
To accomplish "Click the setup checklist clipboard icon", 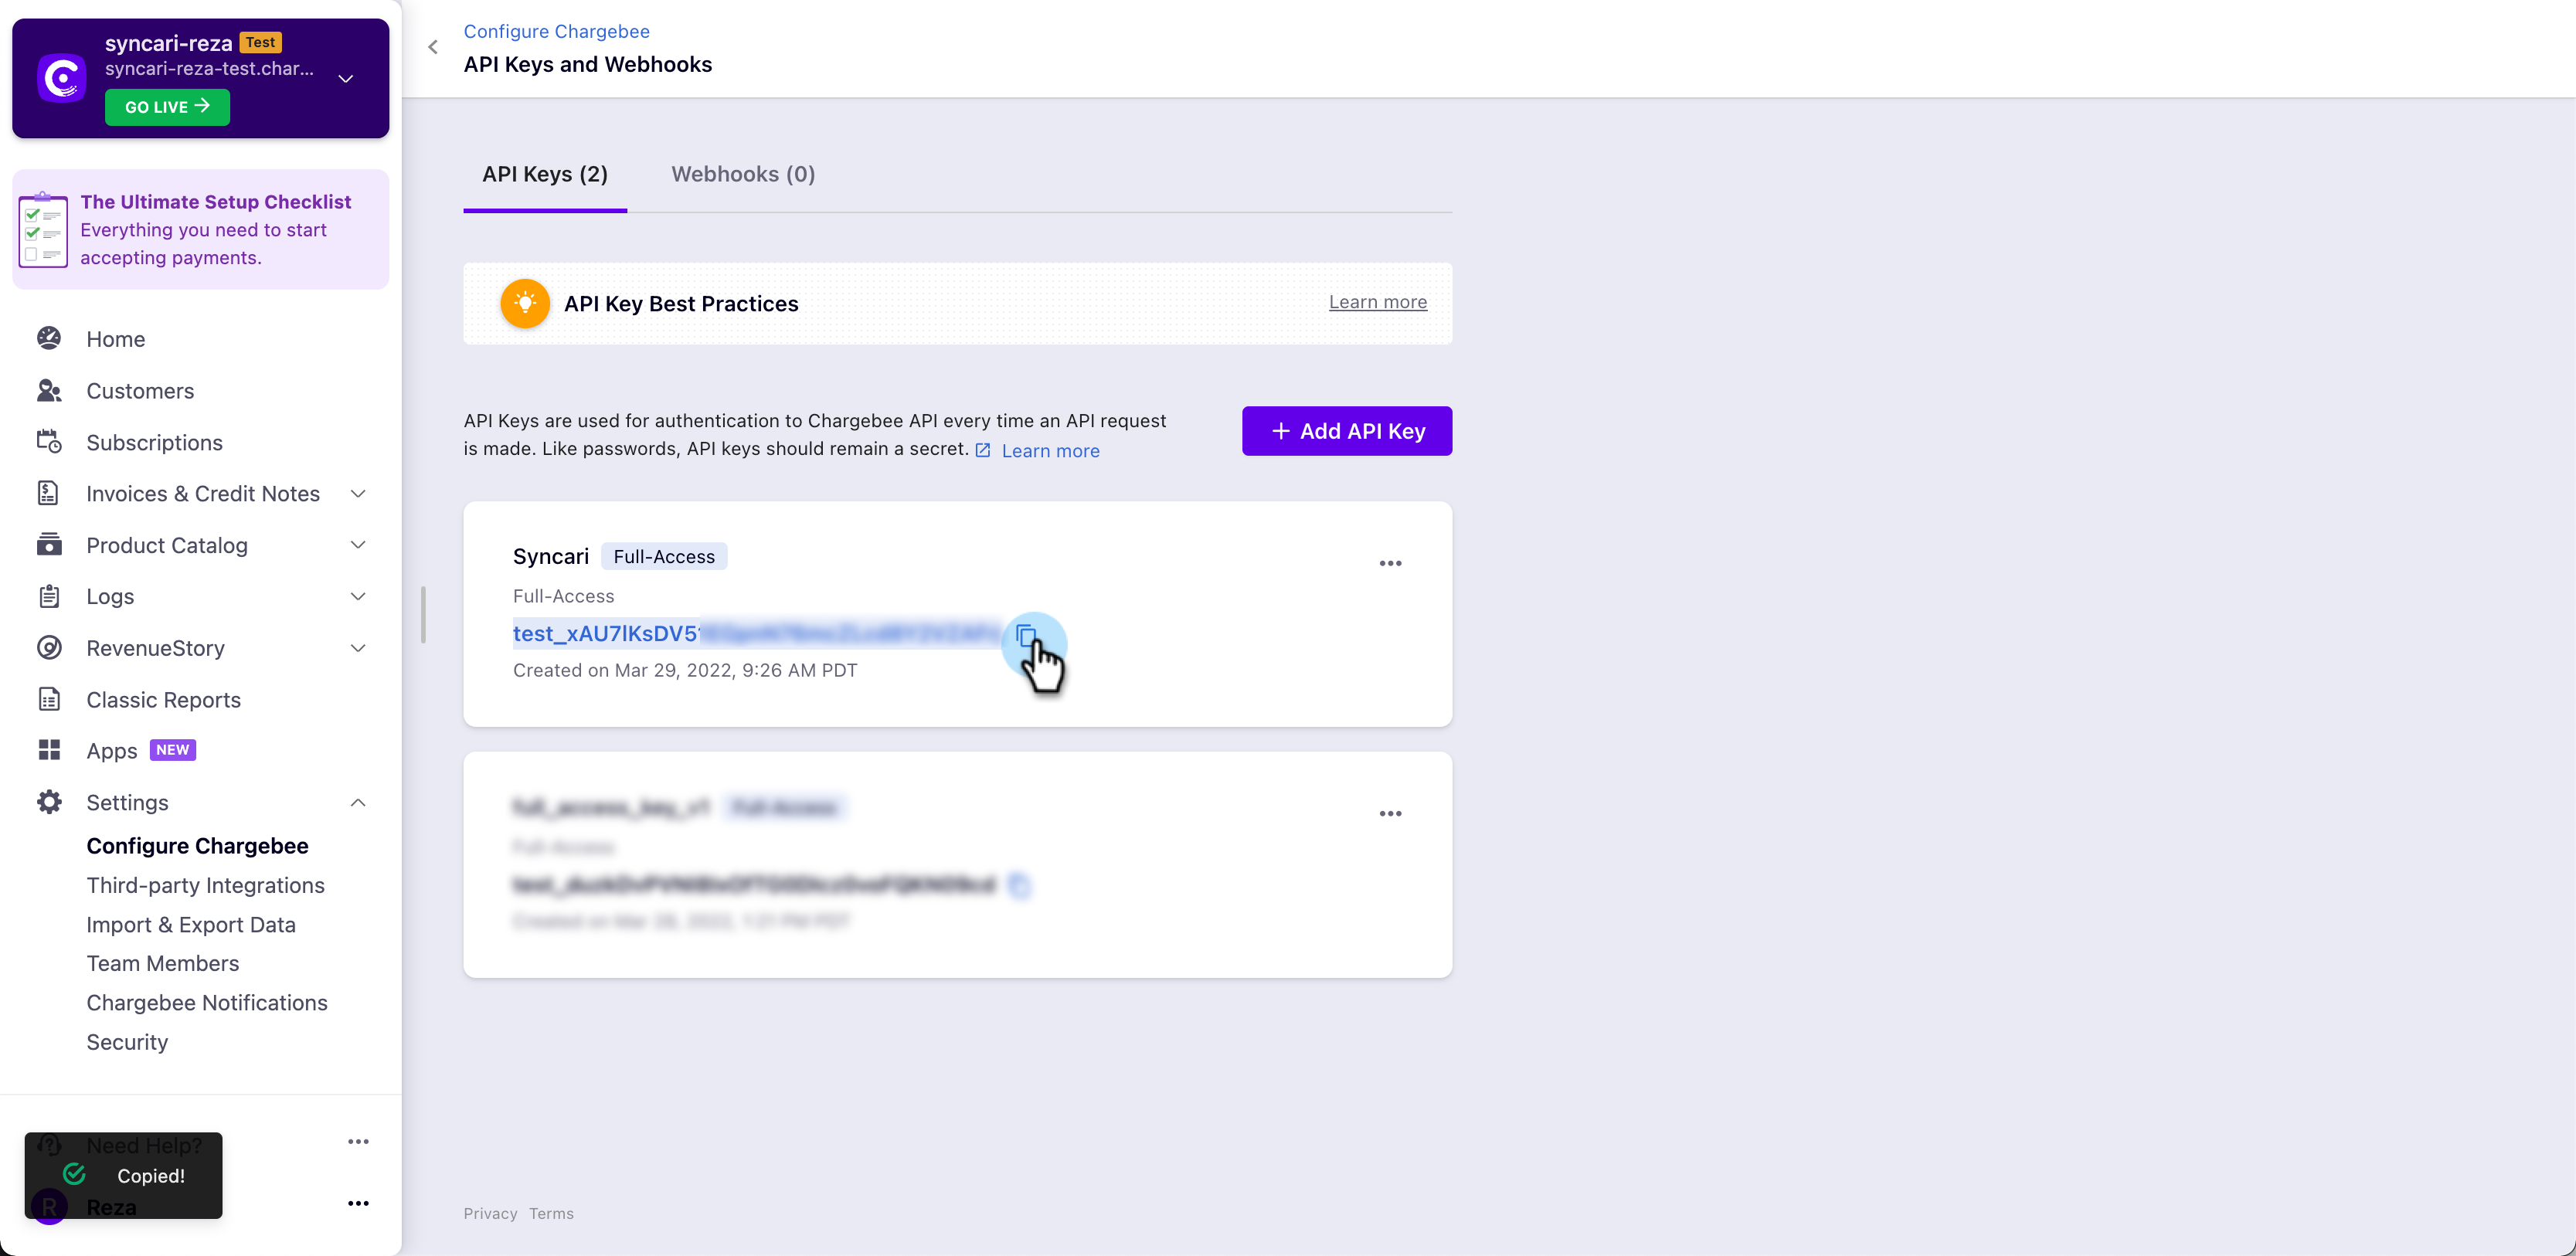I will 43,229.
